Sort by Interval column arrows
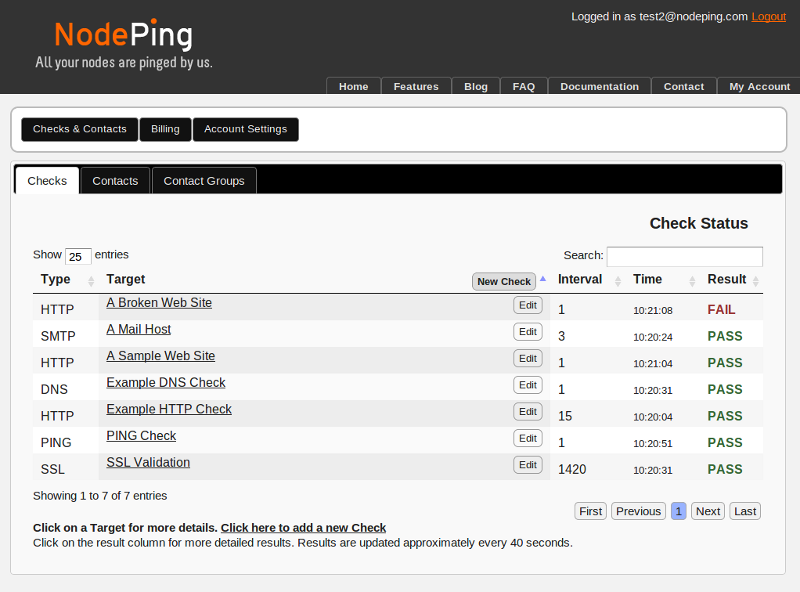Image resolution: width=800 pixels, height=592 pixels. click(619, 281)
